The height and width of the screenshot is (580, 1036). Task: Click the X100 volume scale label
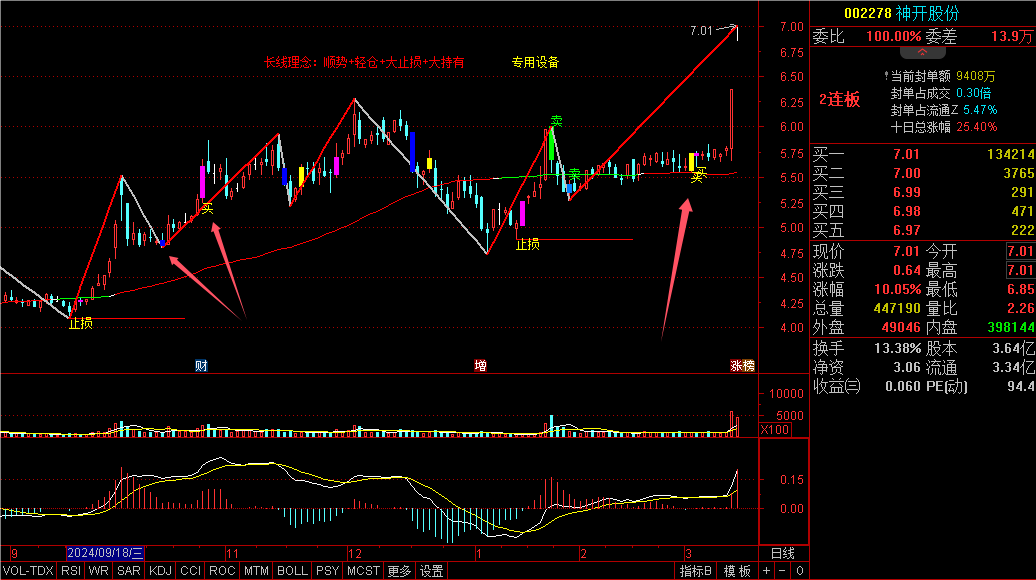point(774,429)
